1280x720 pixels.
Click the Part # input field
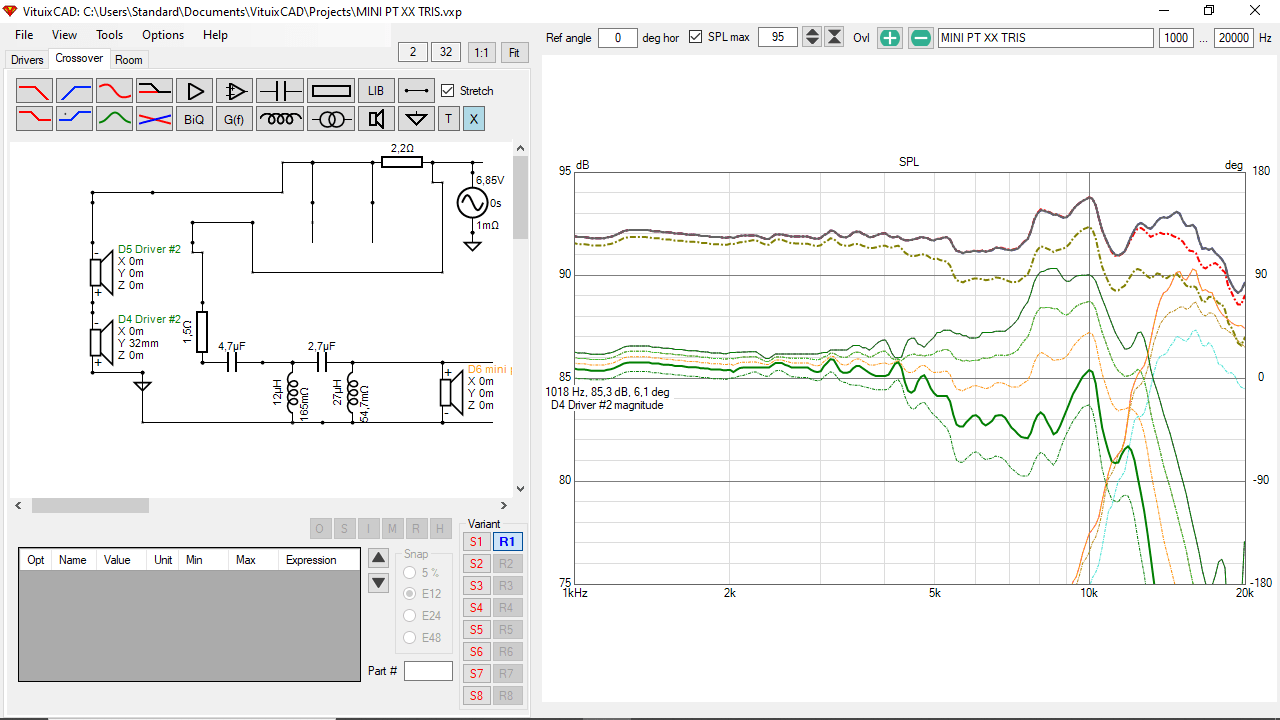click(428, 671)
